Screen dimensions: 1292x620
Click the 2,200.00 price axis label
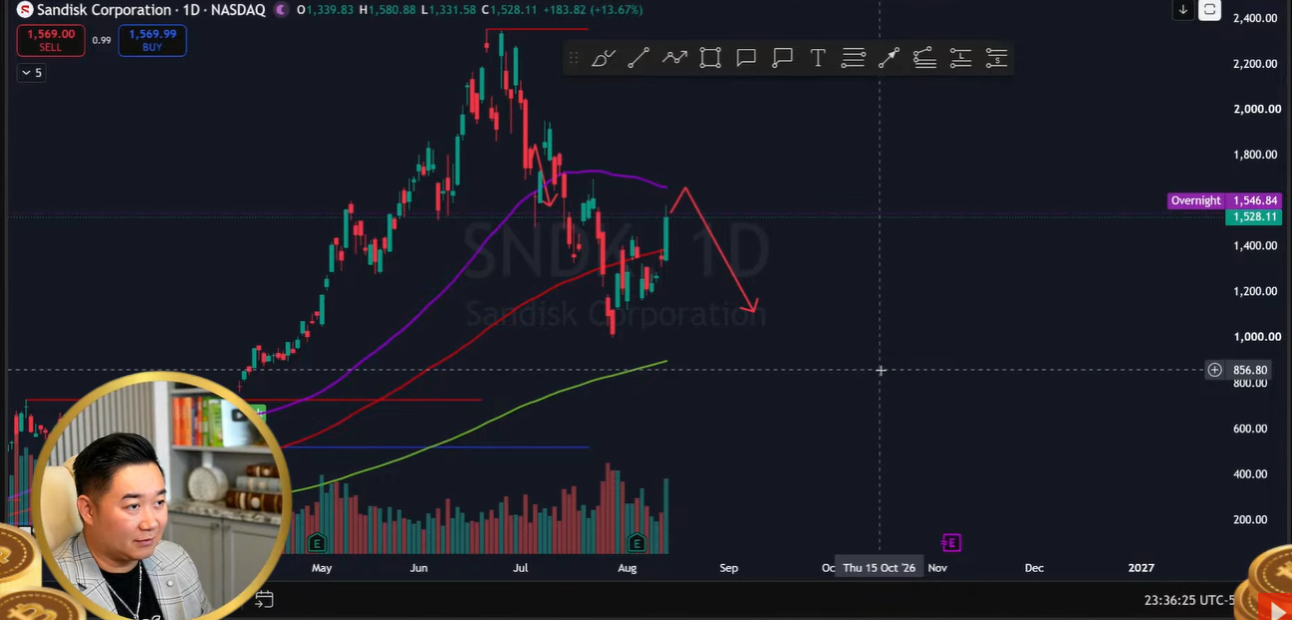click(1257, 64)
